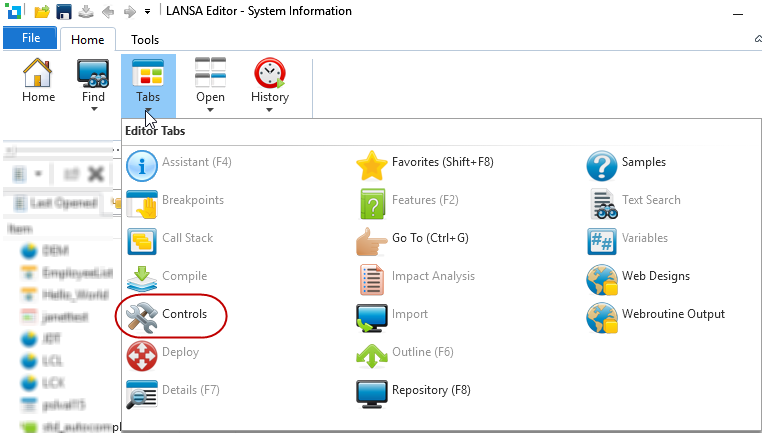763x433 pixels.
Task: Click the Open folder icon in title bar
Action: 42,11
